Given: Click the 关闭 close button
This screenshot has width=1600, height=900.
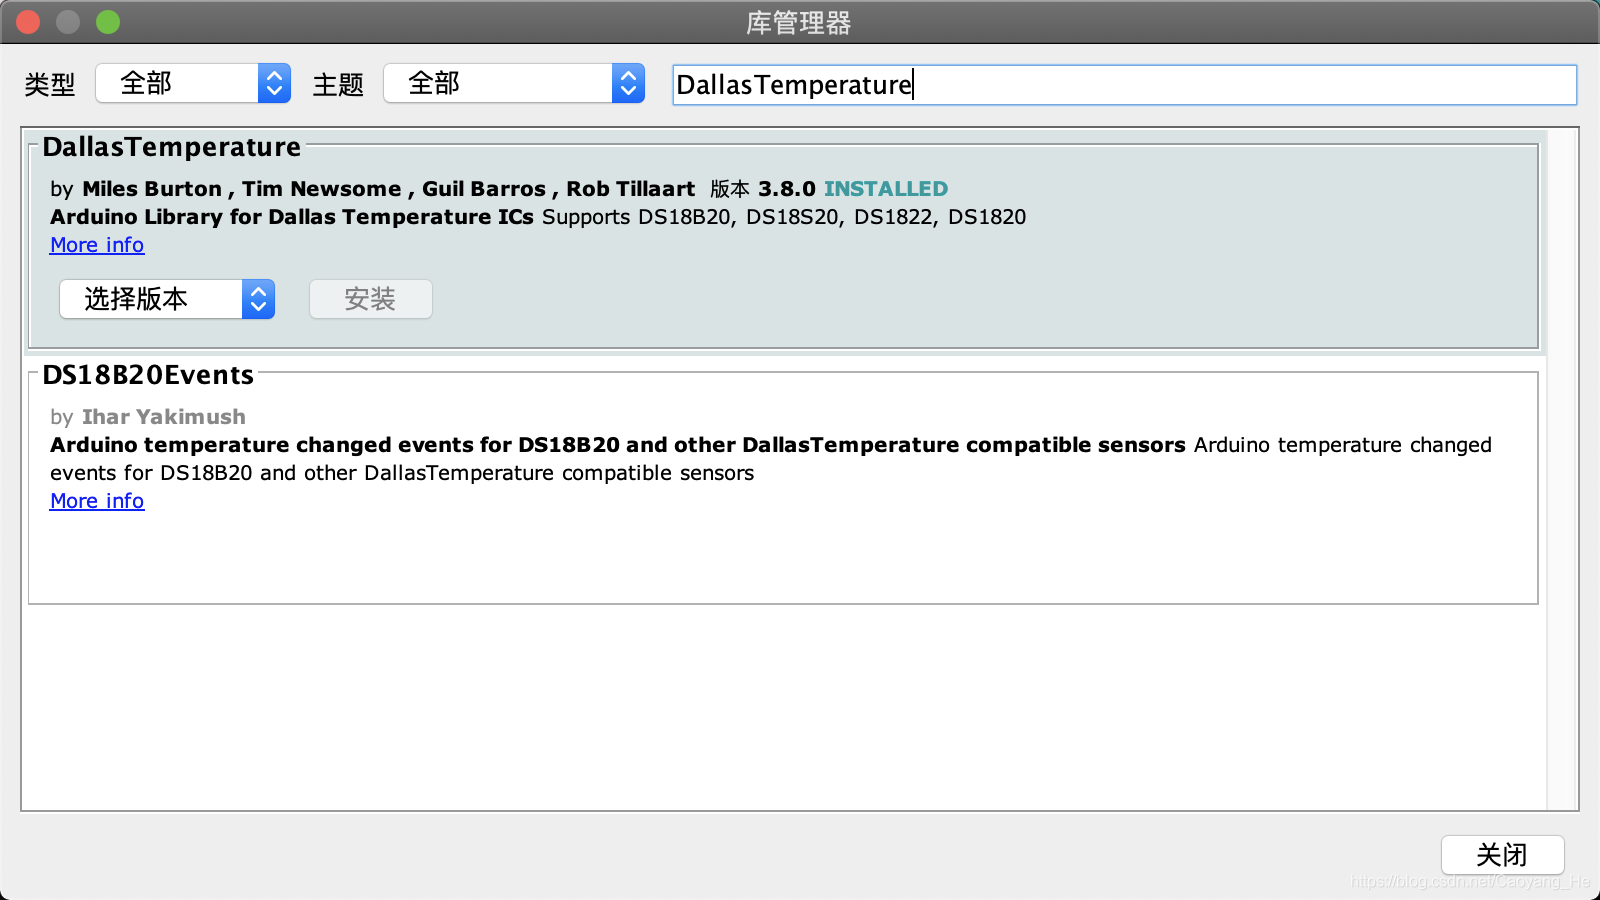Looking at the screenshot, I should pos(1502,855).
